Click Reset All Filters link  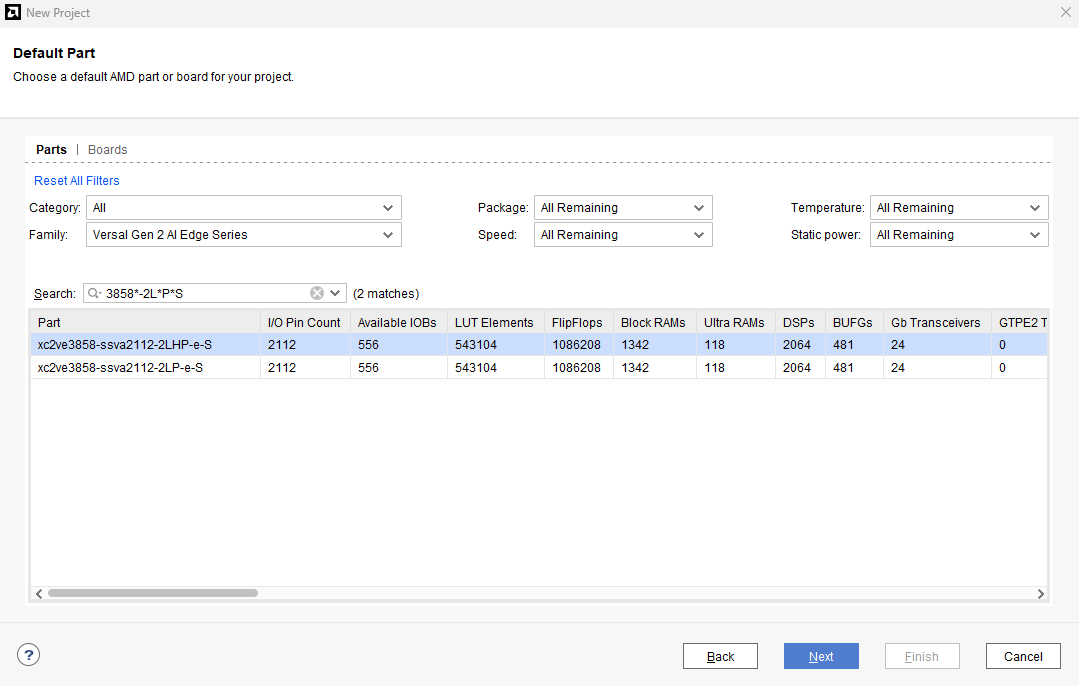click(x=77, y=180)
